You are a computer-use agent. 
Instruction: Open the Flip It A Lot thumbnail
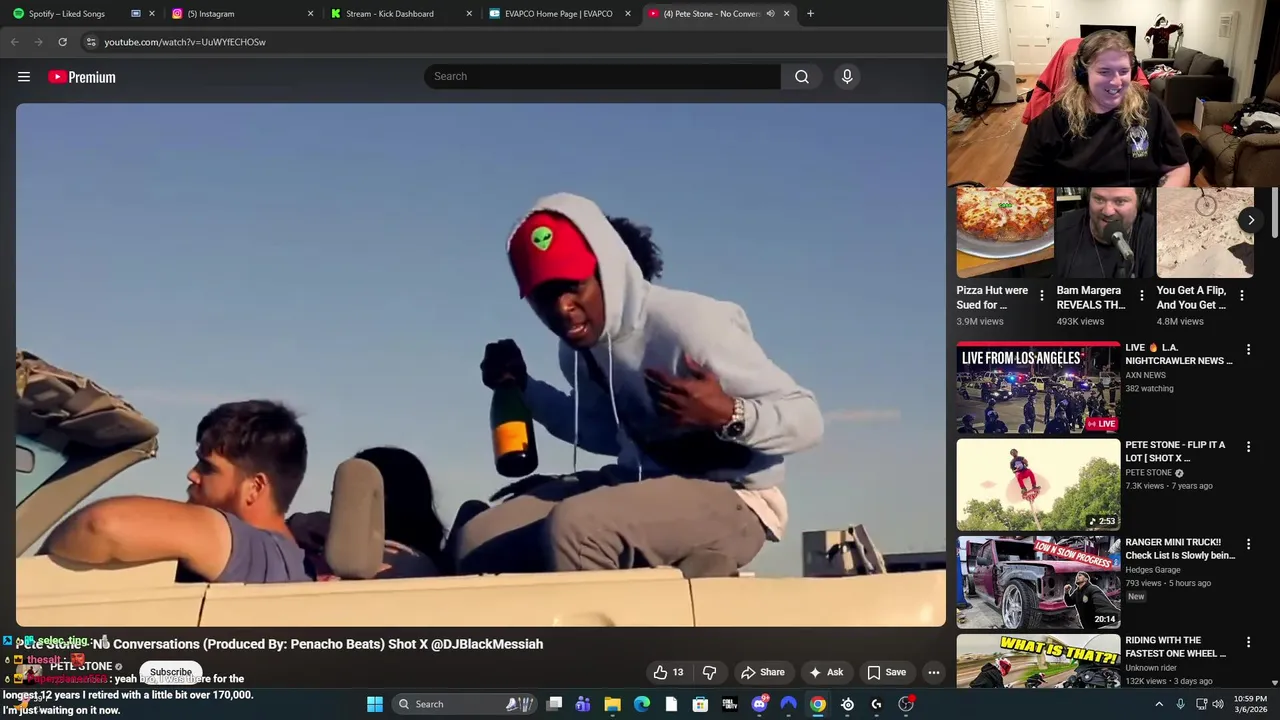click(1038, 485)
